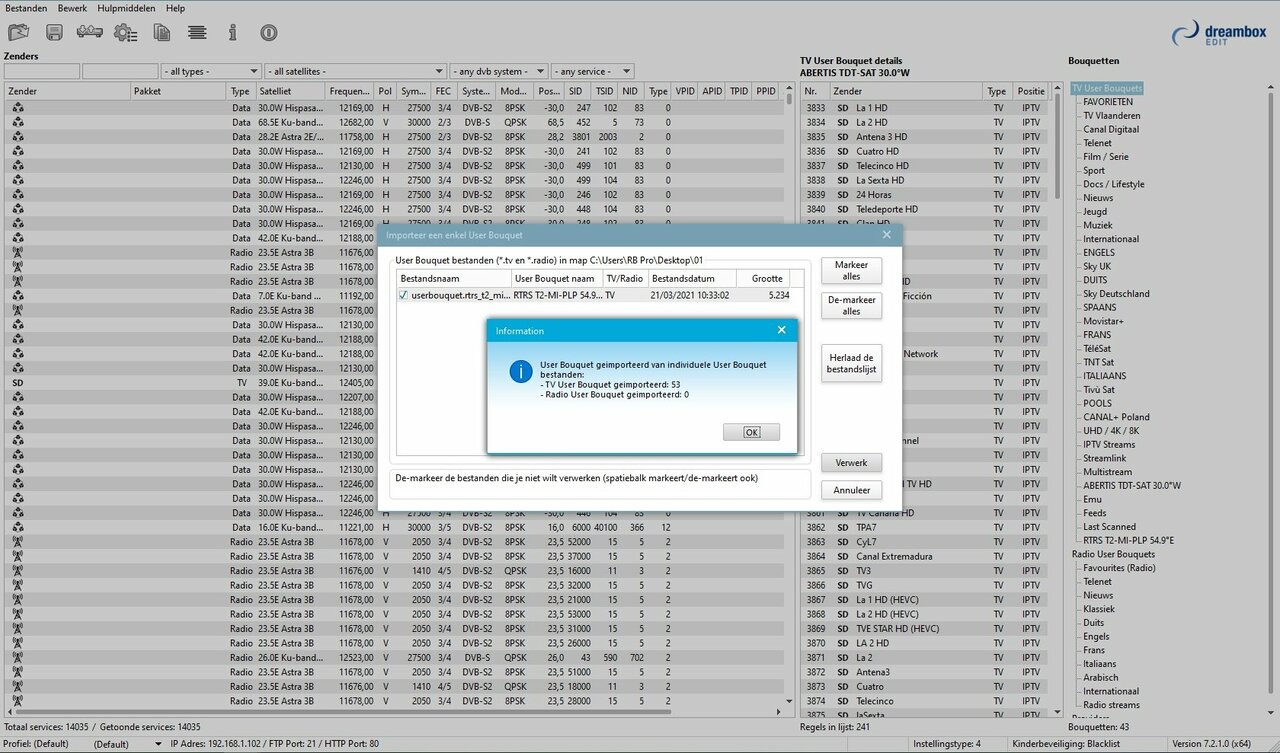The image size is (1280, 753).
Task: Click the 'Markeer alles' button
Action: (x=851, y=270)
